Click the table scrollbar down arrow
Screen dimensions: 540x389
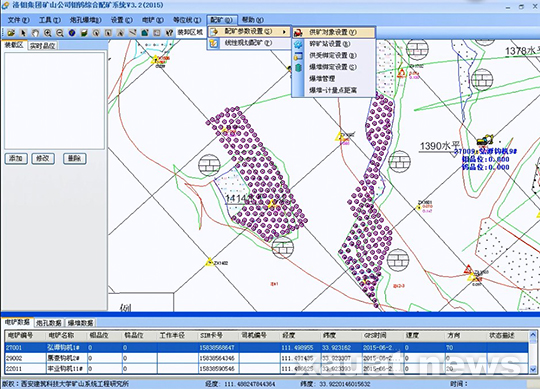click(532, 370)
